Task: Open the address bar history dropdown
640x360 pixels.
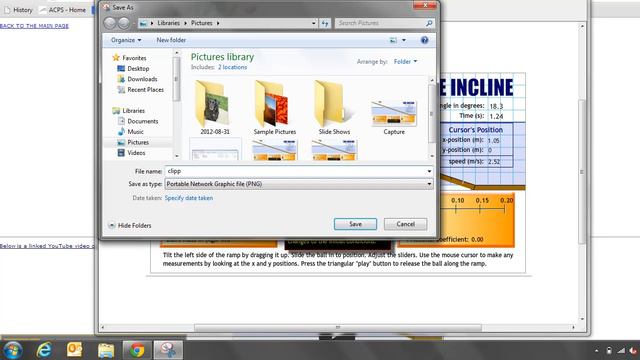Action: coord(313,23)
